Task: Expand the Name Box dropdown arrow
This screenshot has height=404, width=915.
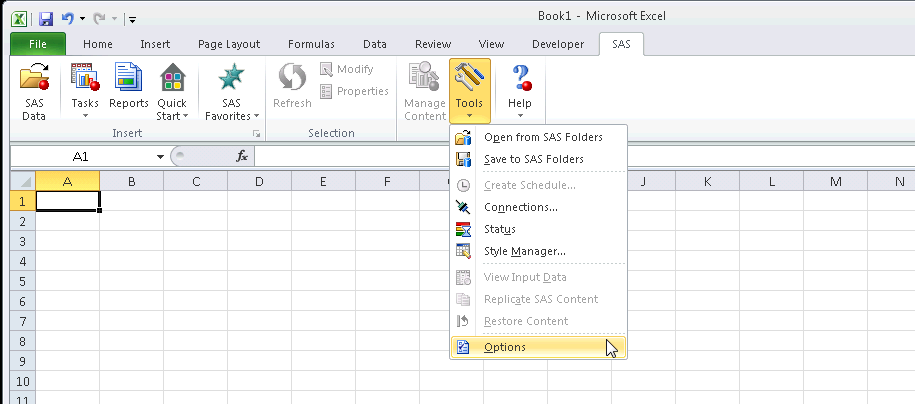Action: coord(160,157)
